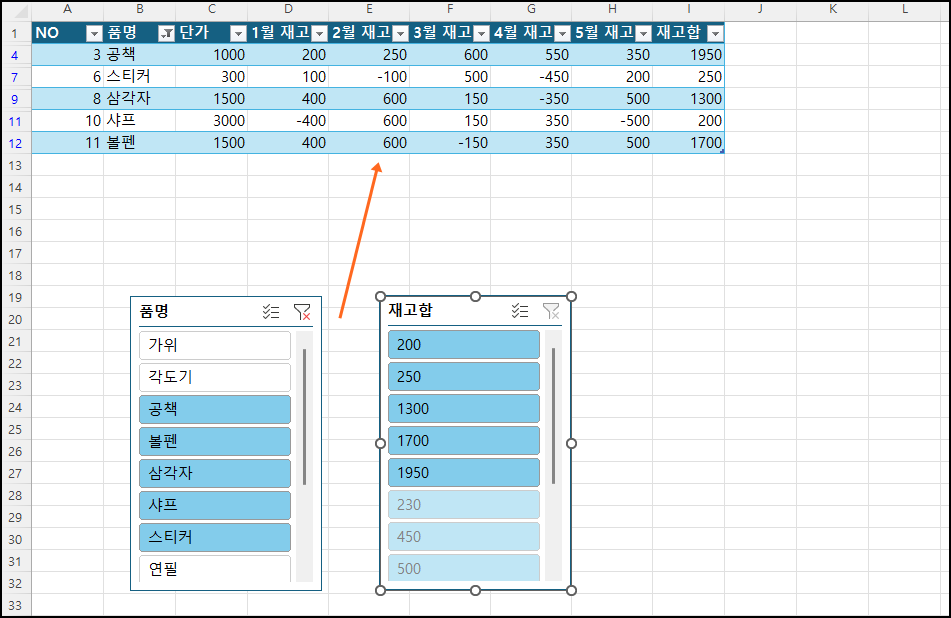
Task: Click the 재고합 slicer title
Action: (411, 311)
